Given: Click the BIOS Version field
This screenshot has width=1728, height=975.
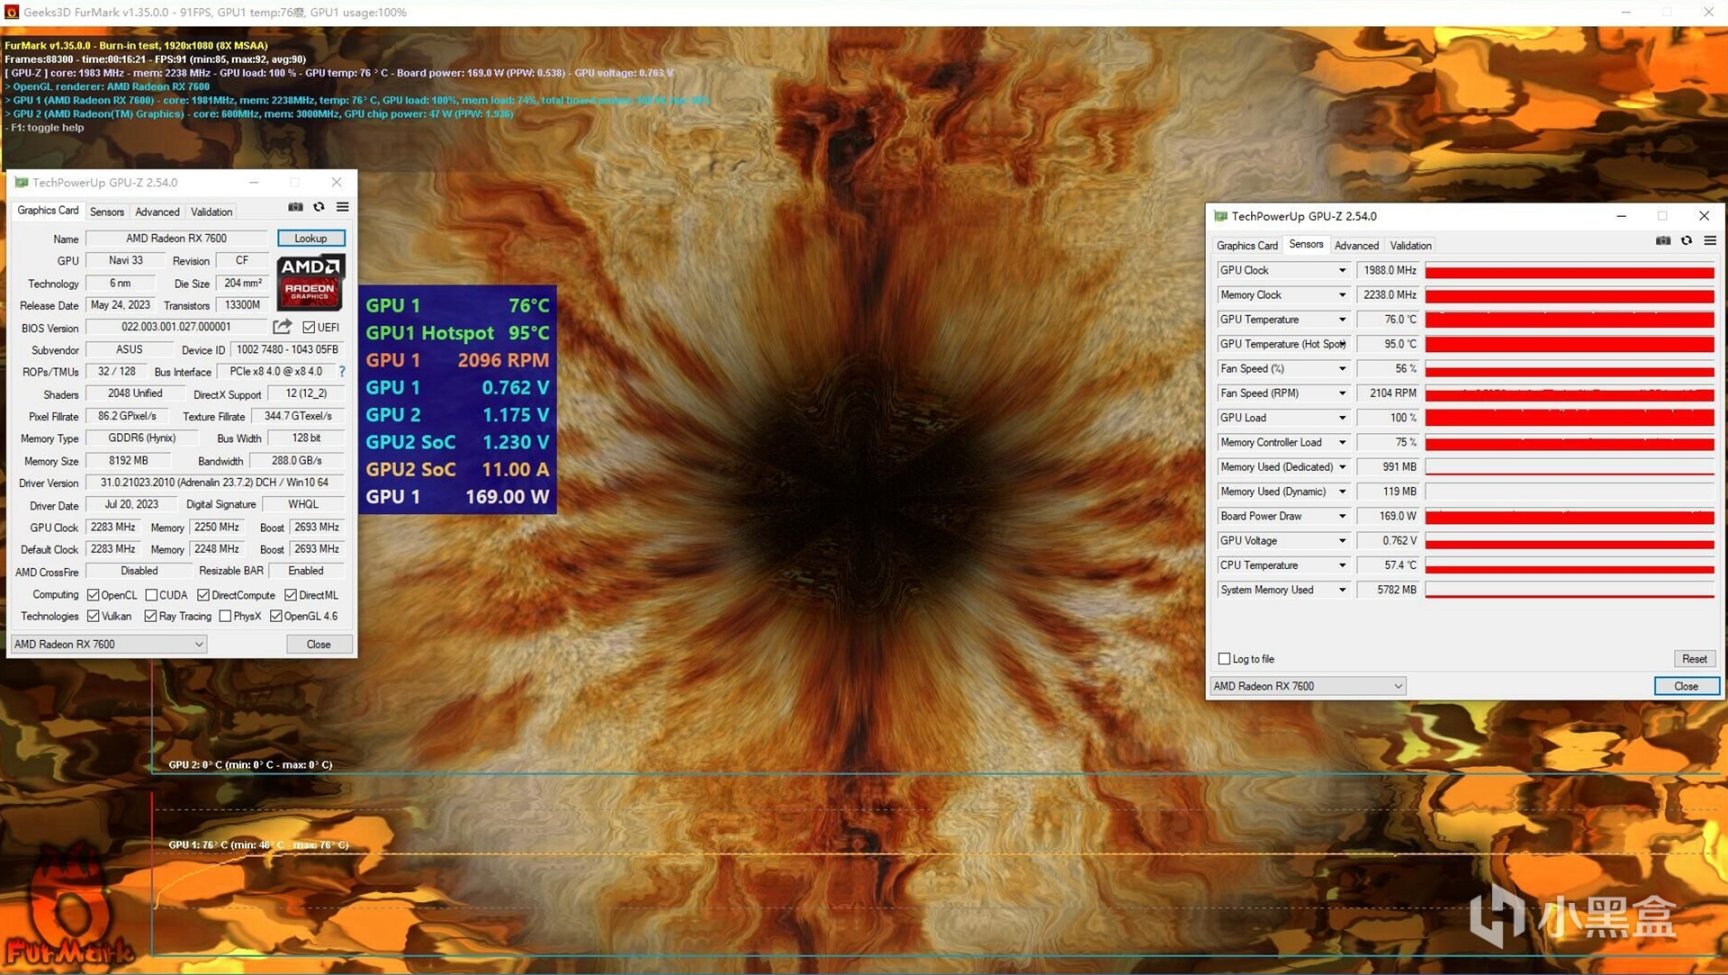Looking at the screenshot, I should (x=176, y=327).
